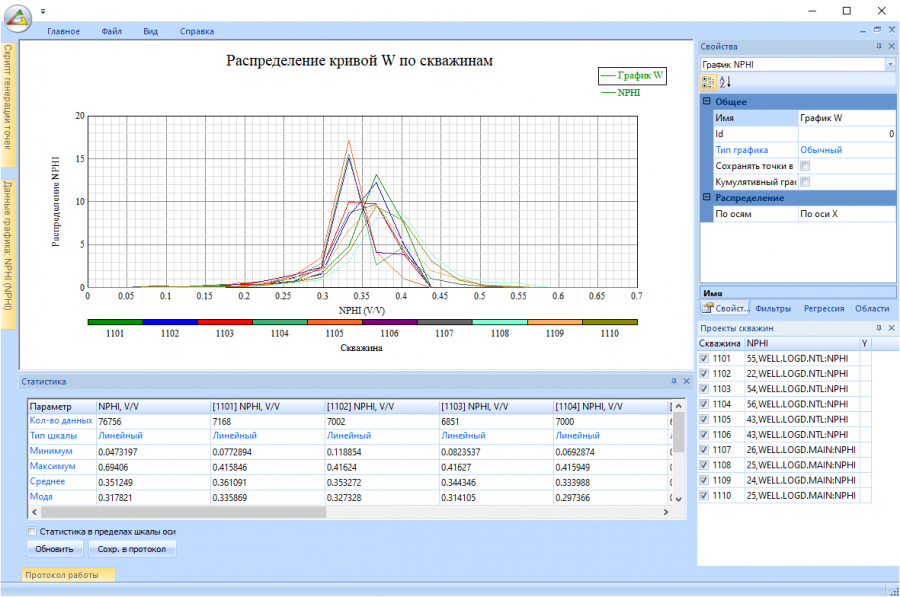Open the Свойства tab with icon
Screen dimensions: 900x597
tap(725, 308)
